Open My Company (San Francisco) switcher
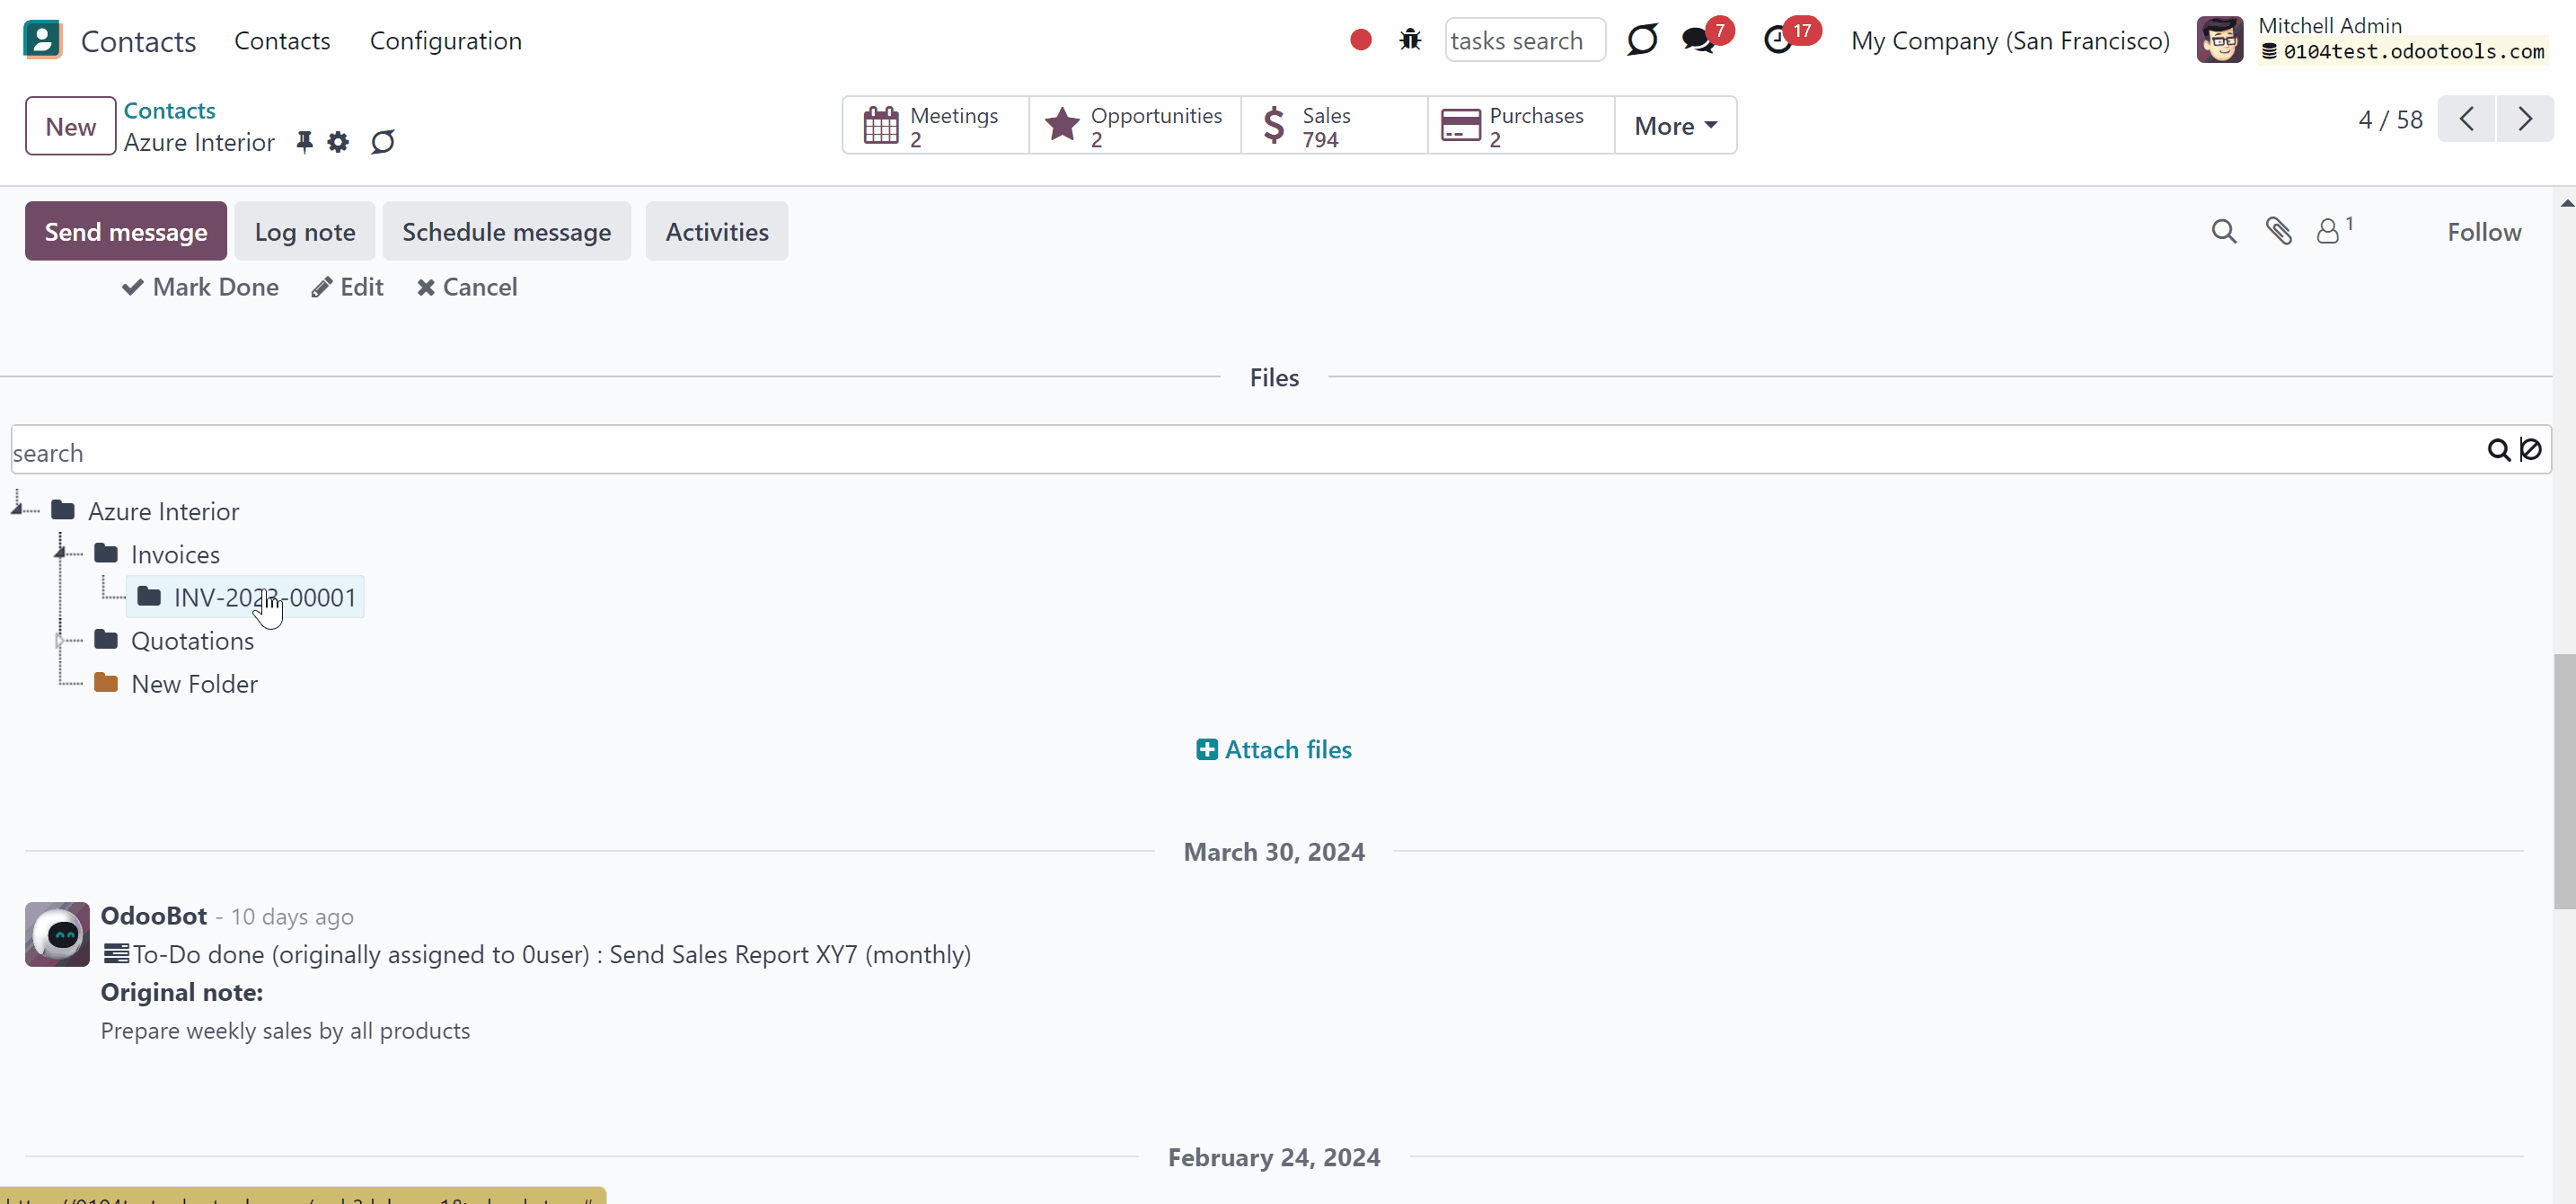Screen dimensions: 2576x1204 tap(2010, 40)
